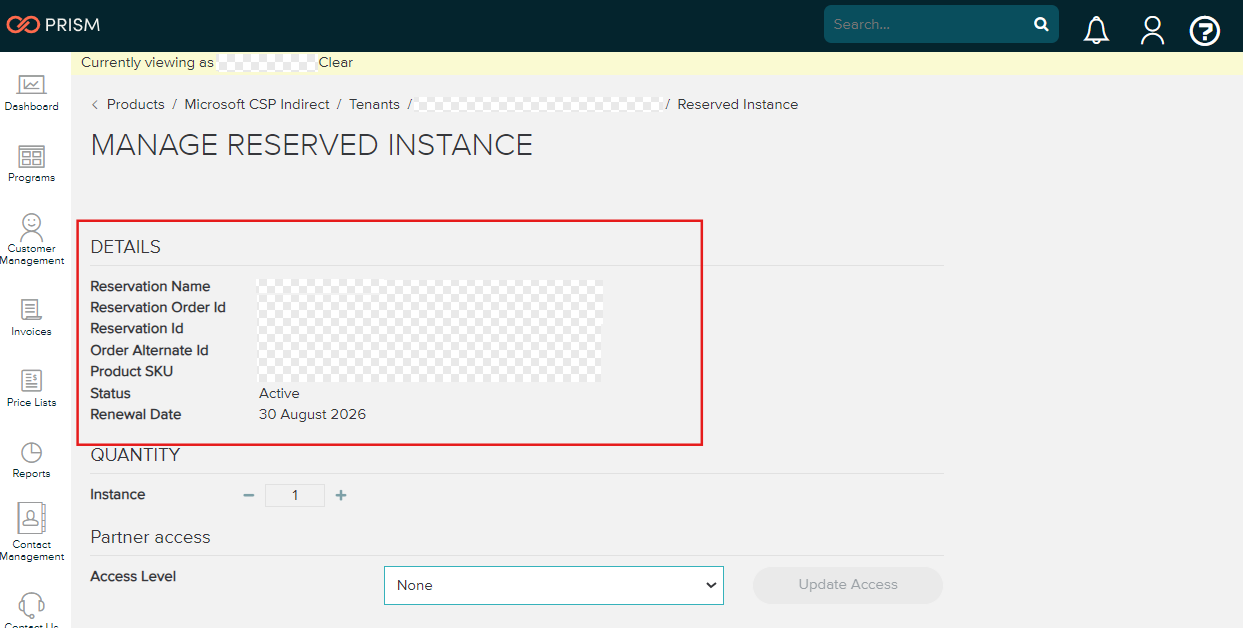This screenshot has height=628, width=1243.
Task: Open the help question mark icon
Action: pos(1204,31)
